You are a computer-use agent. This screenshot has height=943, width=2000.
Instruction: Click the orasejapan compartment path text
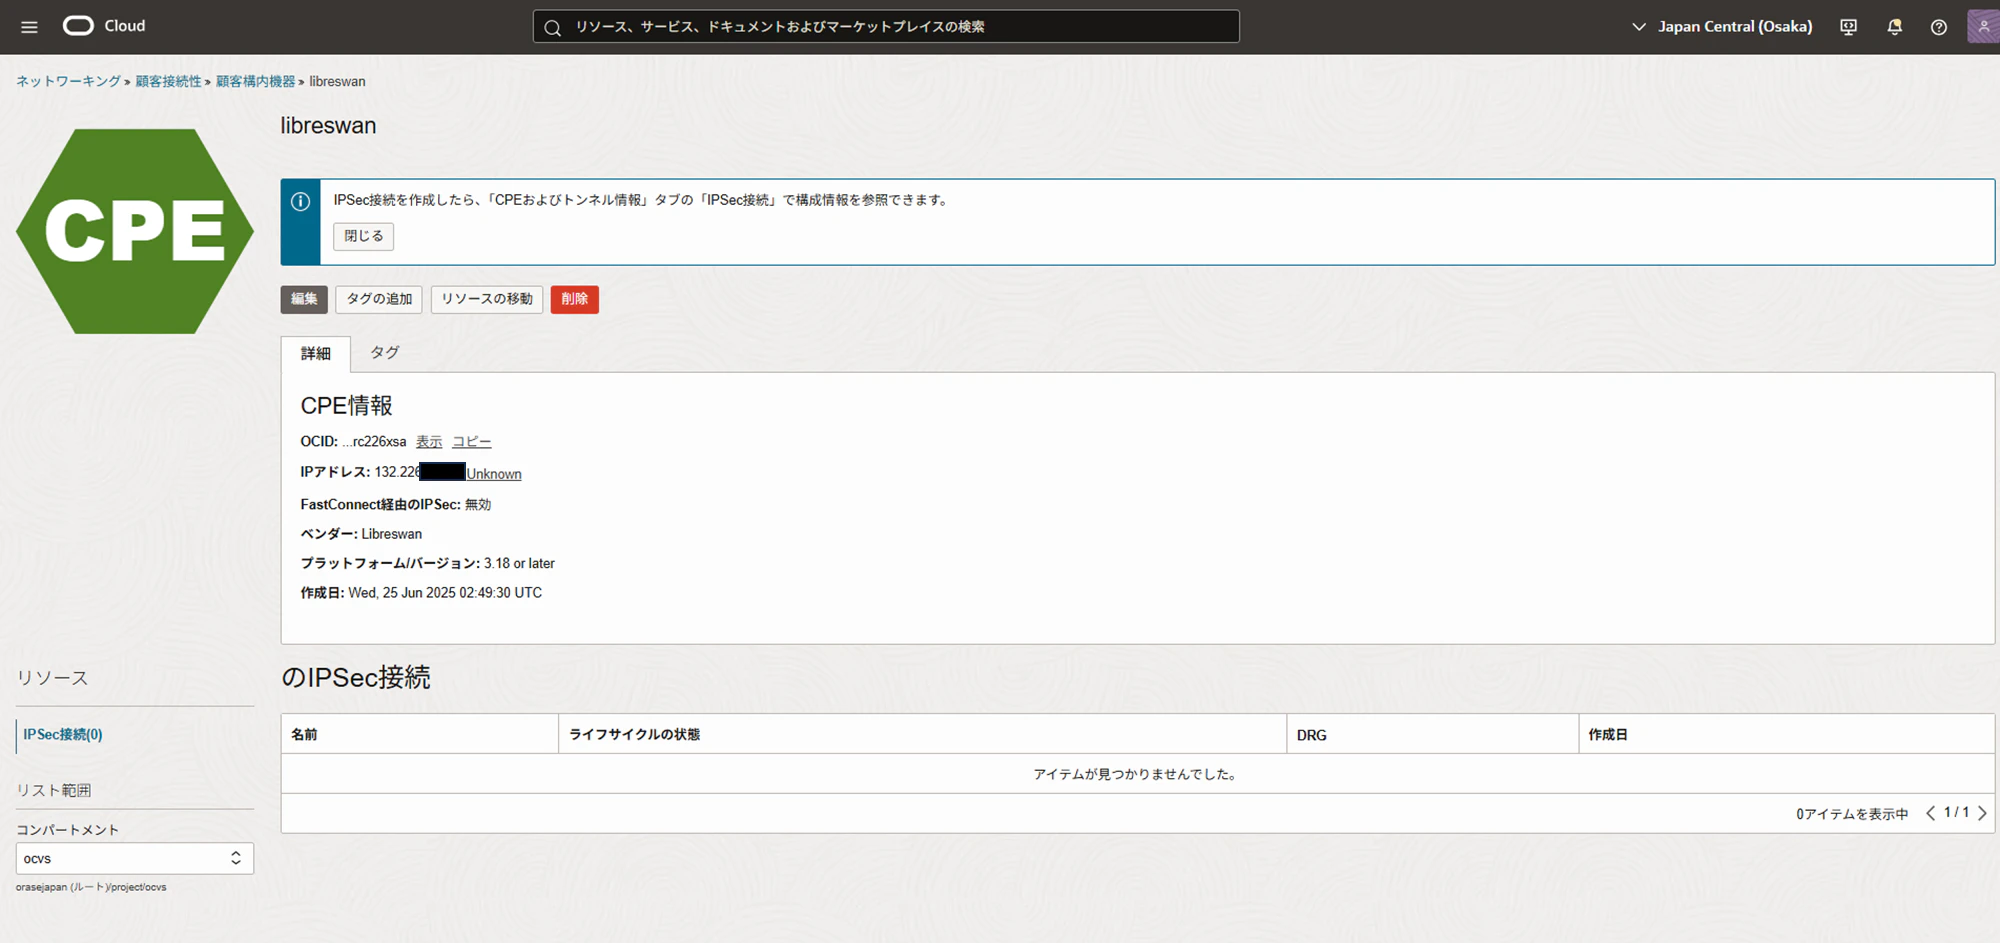[x=91, y=887]
